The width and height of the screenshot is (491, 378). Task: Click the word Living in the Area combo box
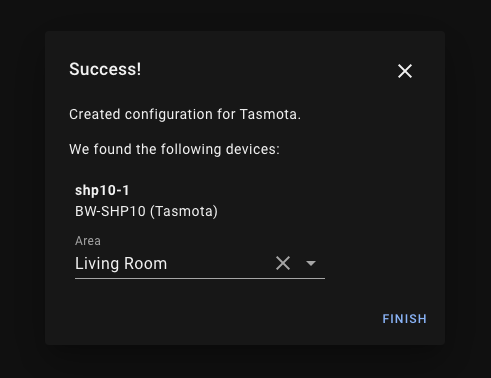click(97, 264)
